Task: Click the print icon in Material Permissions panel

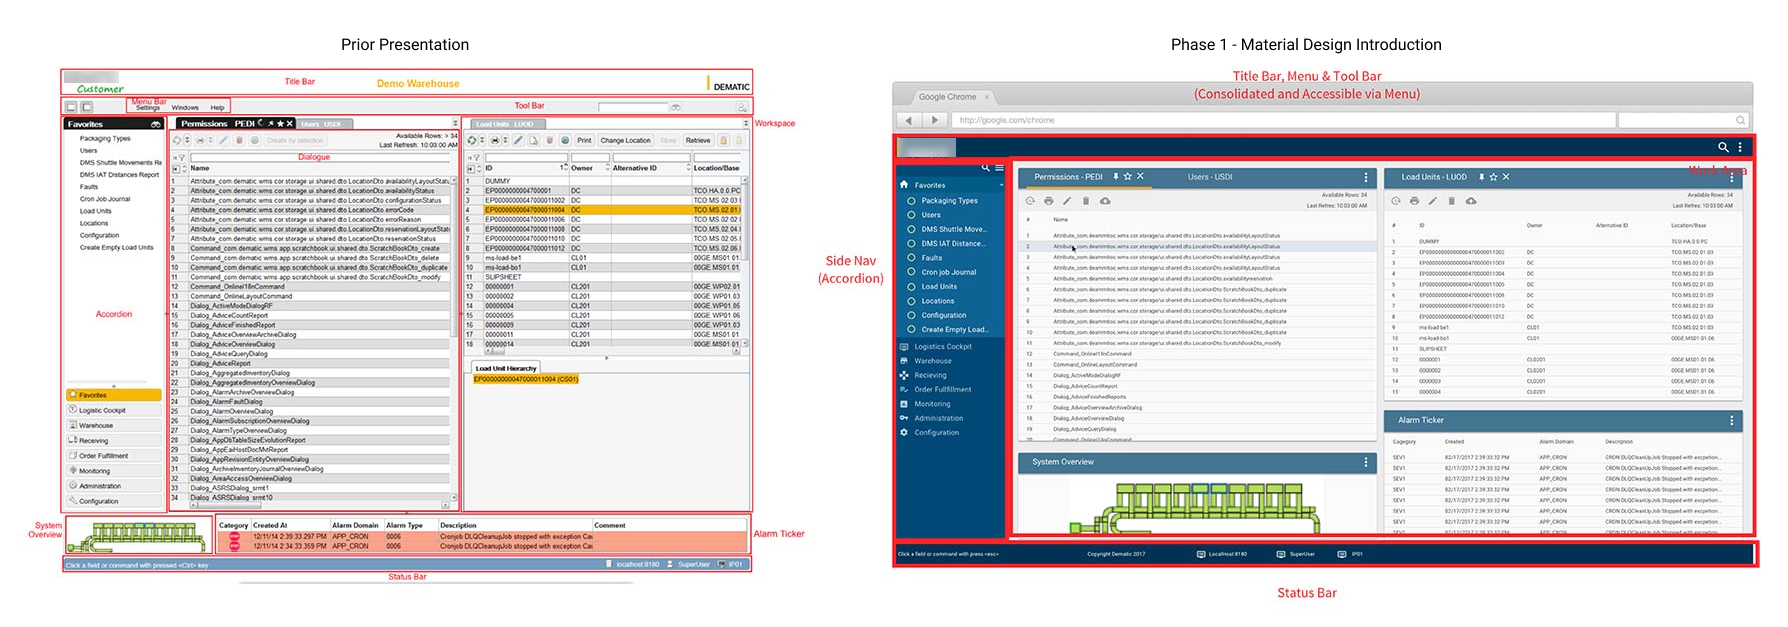Action: (1048, 201)
